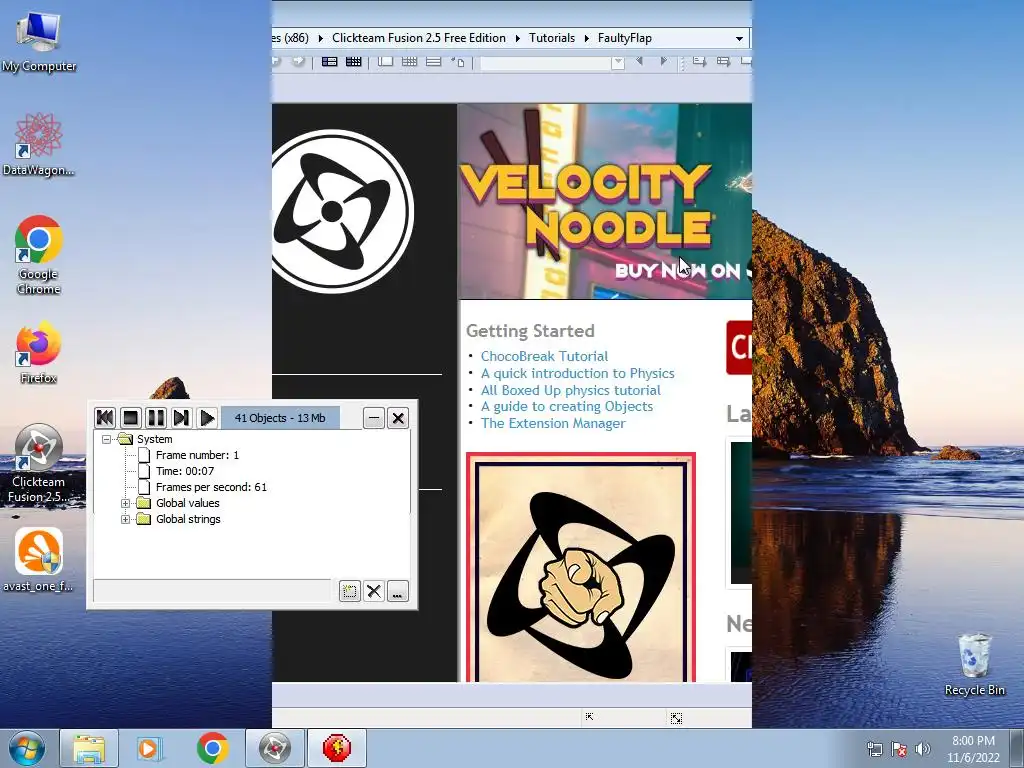Open the Recycle Bin

click(974, 664)
